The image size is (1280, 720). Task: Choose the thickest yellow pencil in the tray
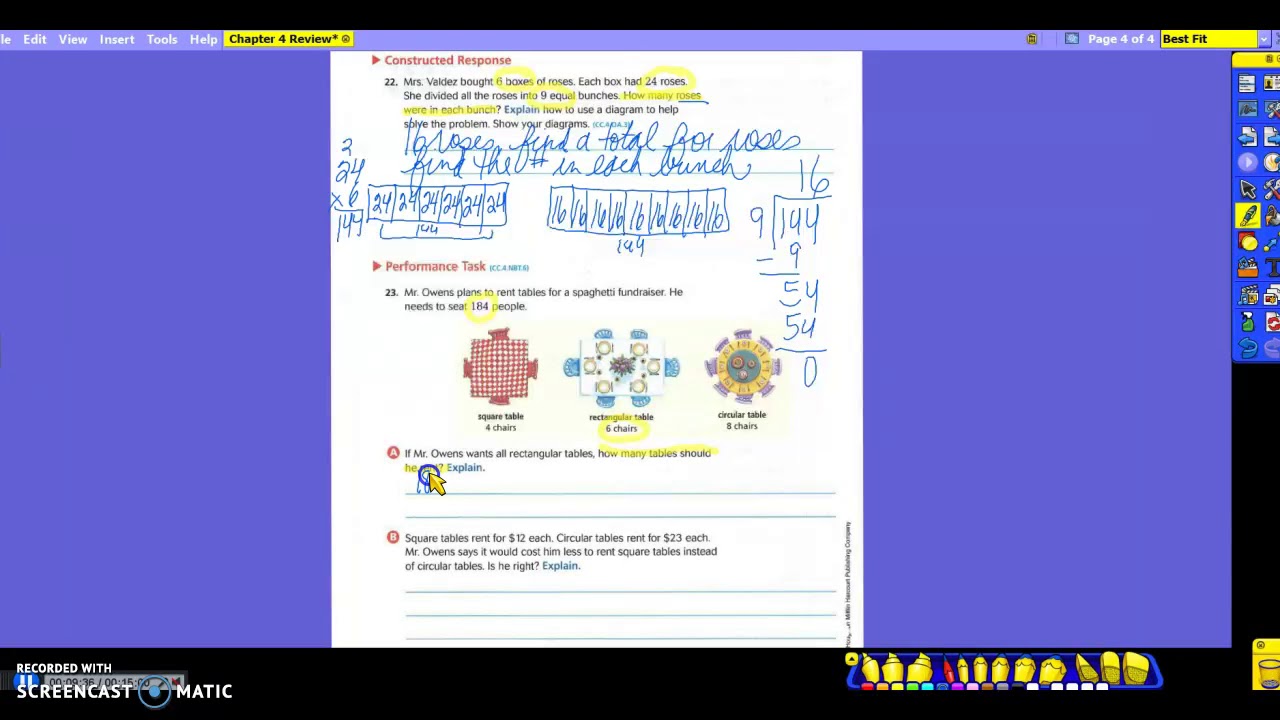(1052, 669)
